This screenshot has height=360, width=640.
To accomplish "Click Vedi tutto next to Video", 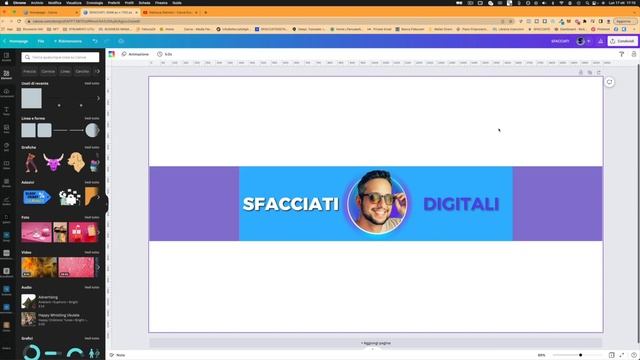I will (x=92, y=252).
